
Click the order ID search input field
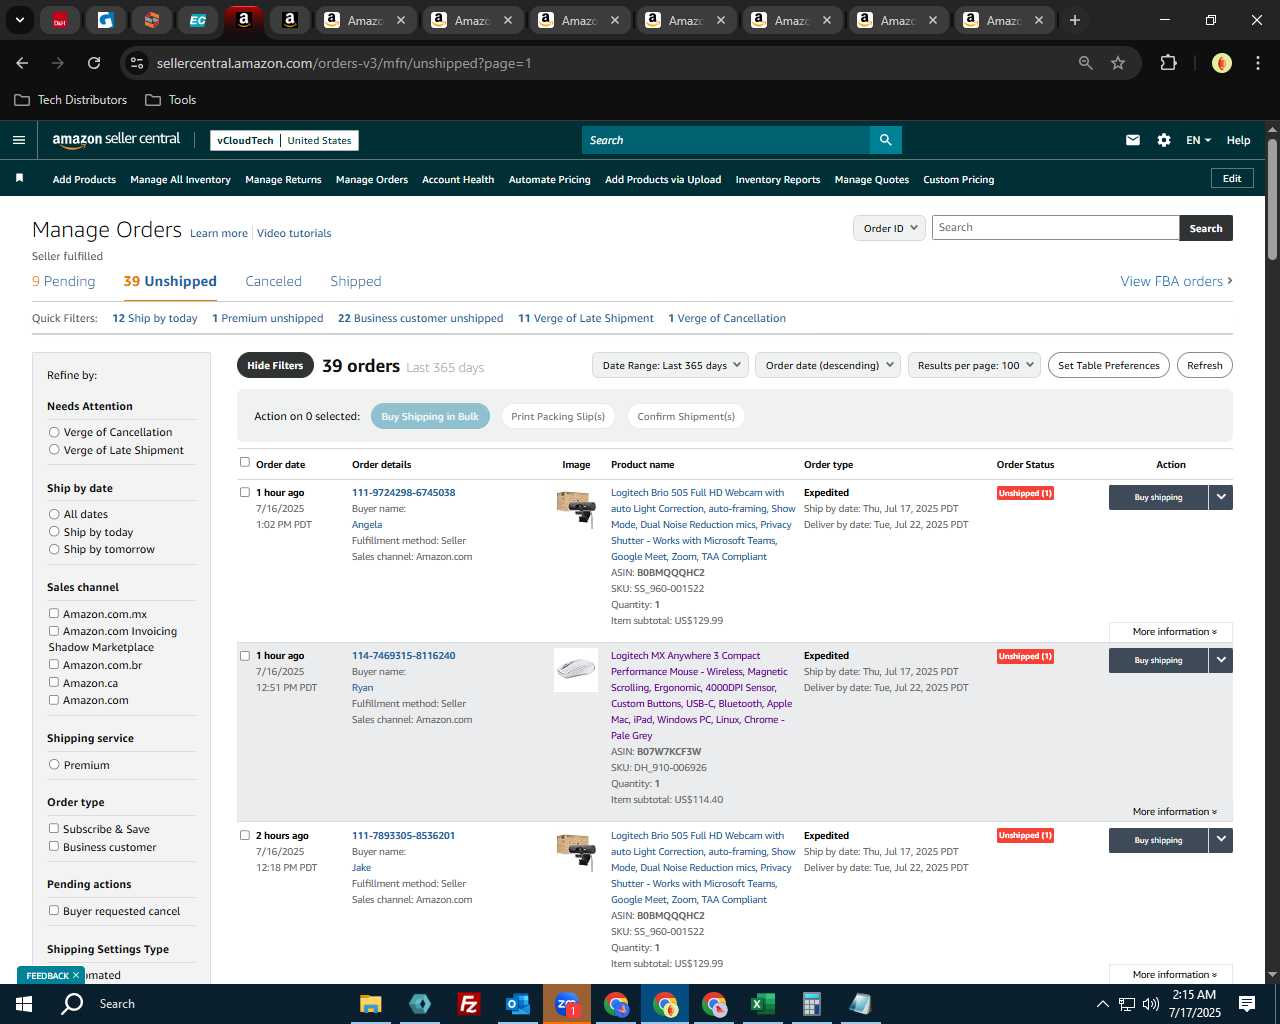[x=1055, y=228]
